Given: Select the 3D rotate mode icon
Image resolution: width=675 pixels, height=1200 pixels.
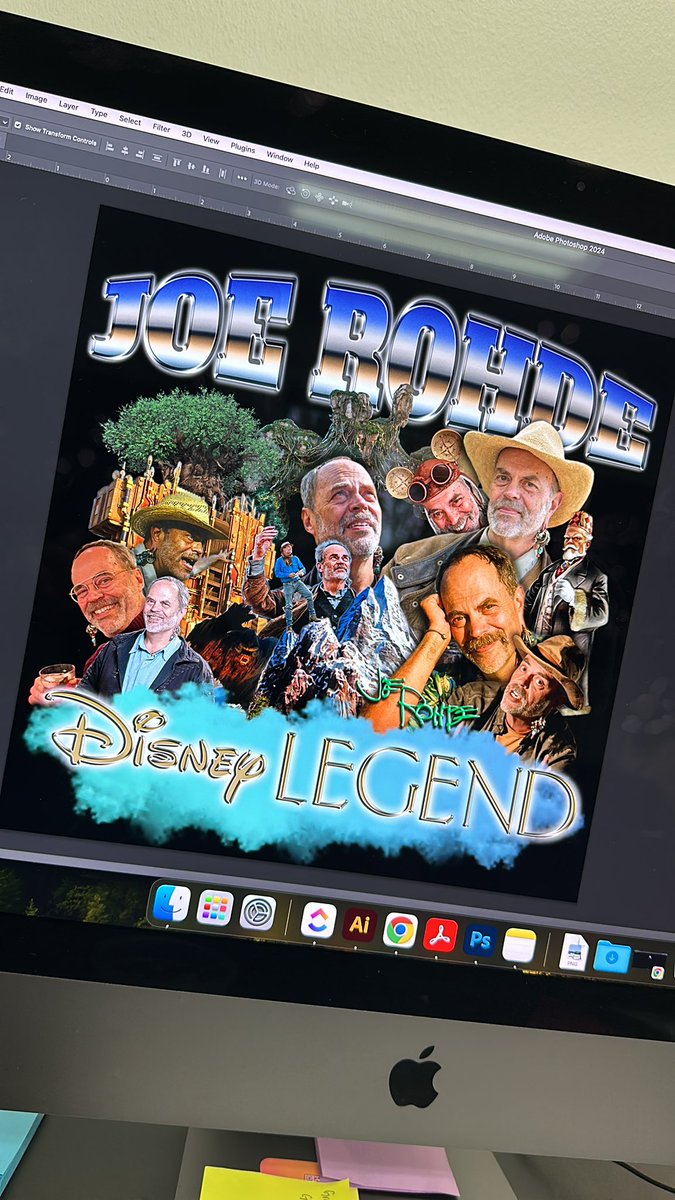Looking at the screenshot, I should [x=290, y=190].
